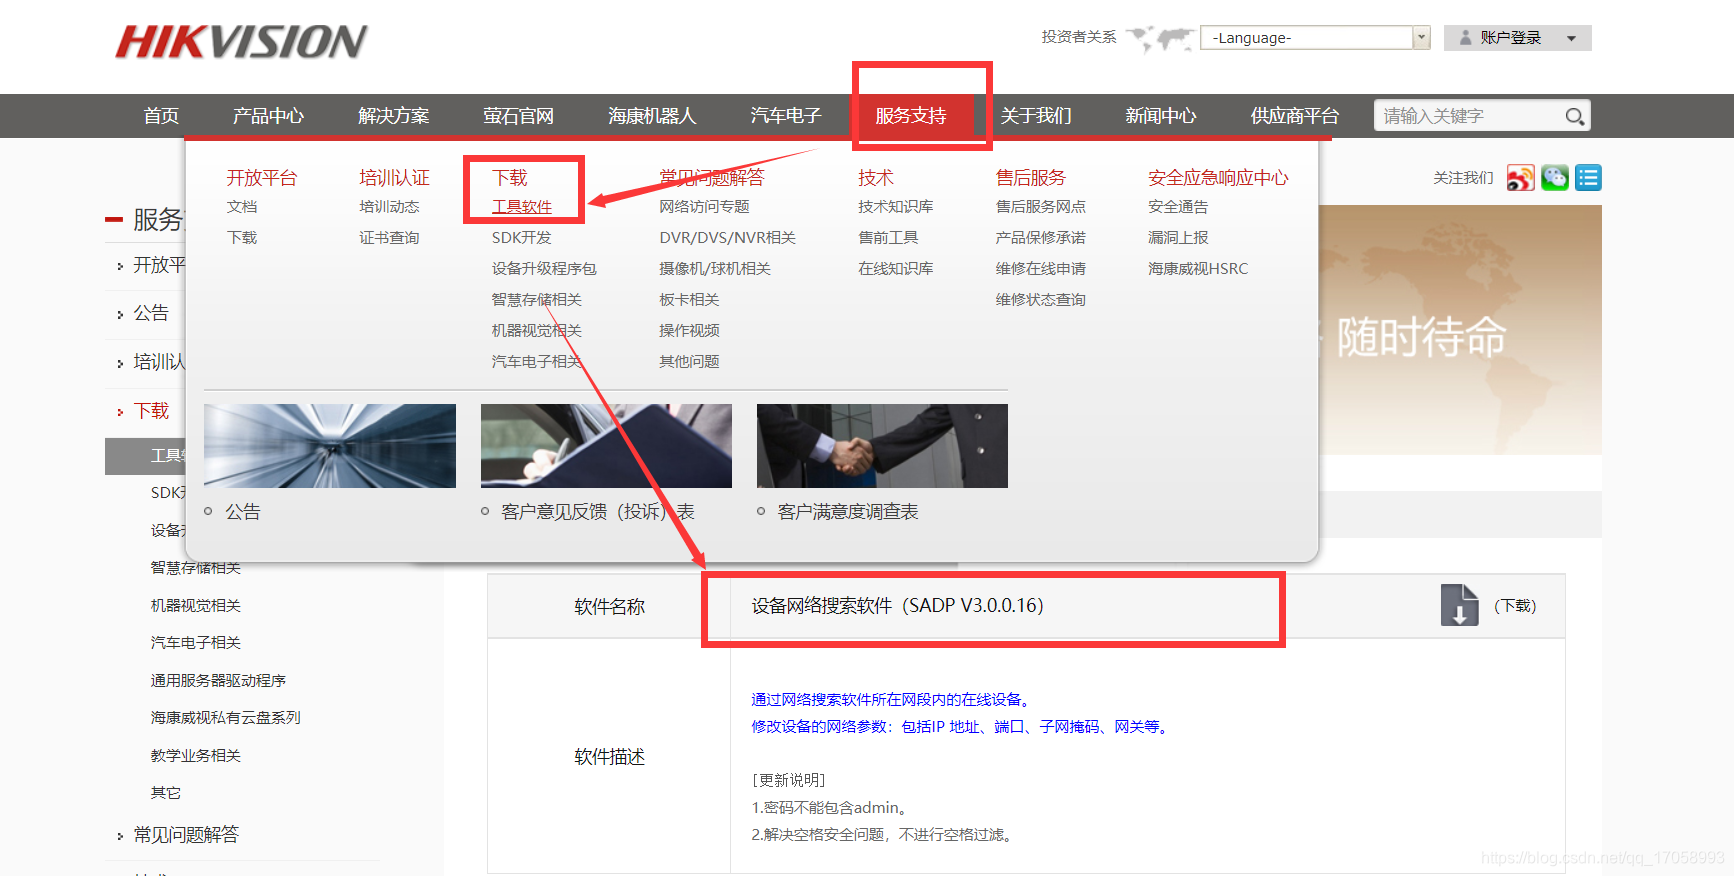The width and height of the screenshot is (1734, 876).
Task: Click 维修在线申请 link
Action: (x=1040, y=269)
